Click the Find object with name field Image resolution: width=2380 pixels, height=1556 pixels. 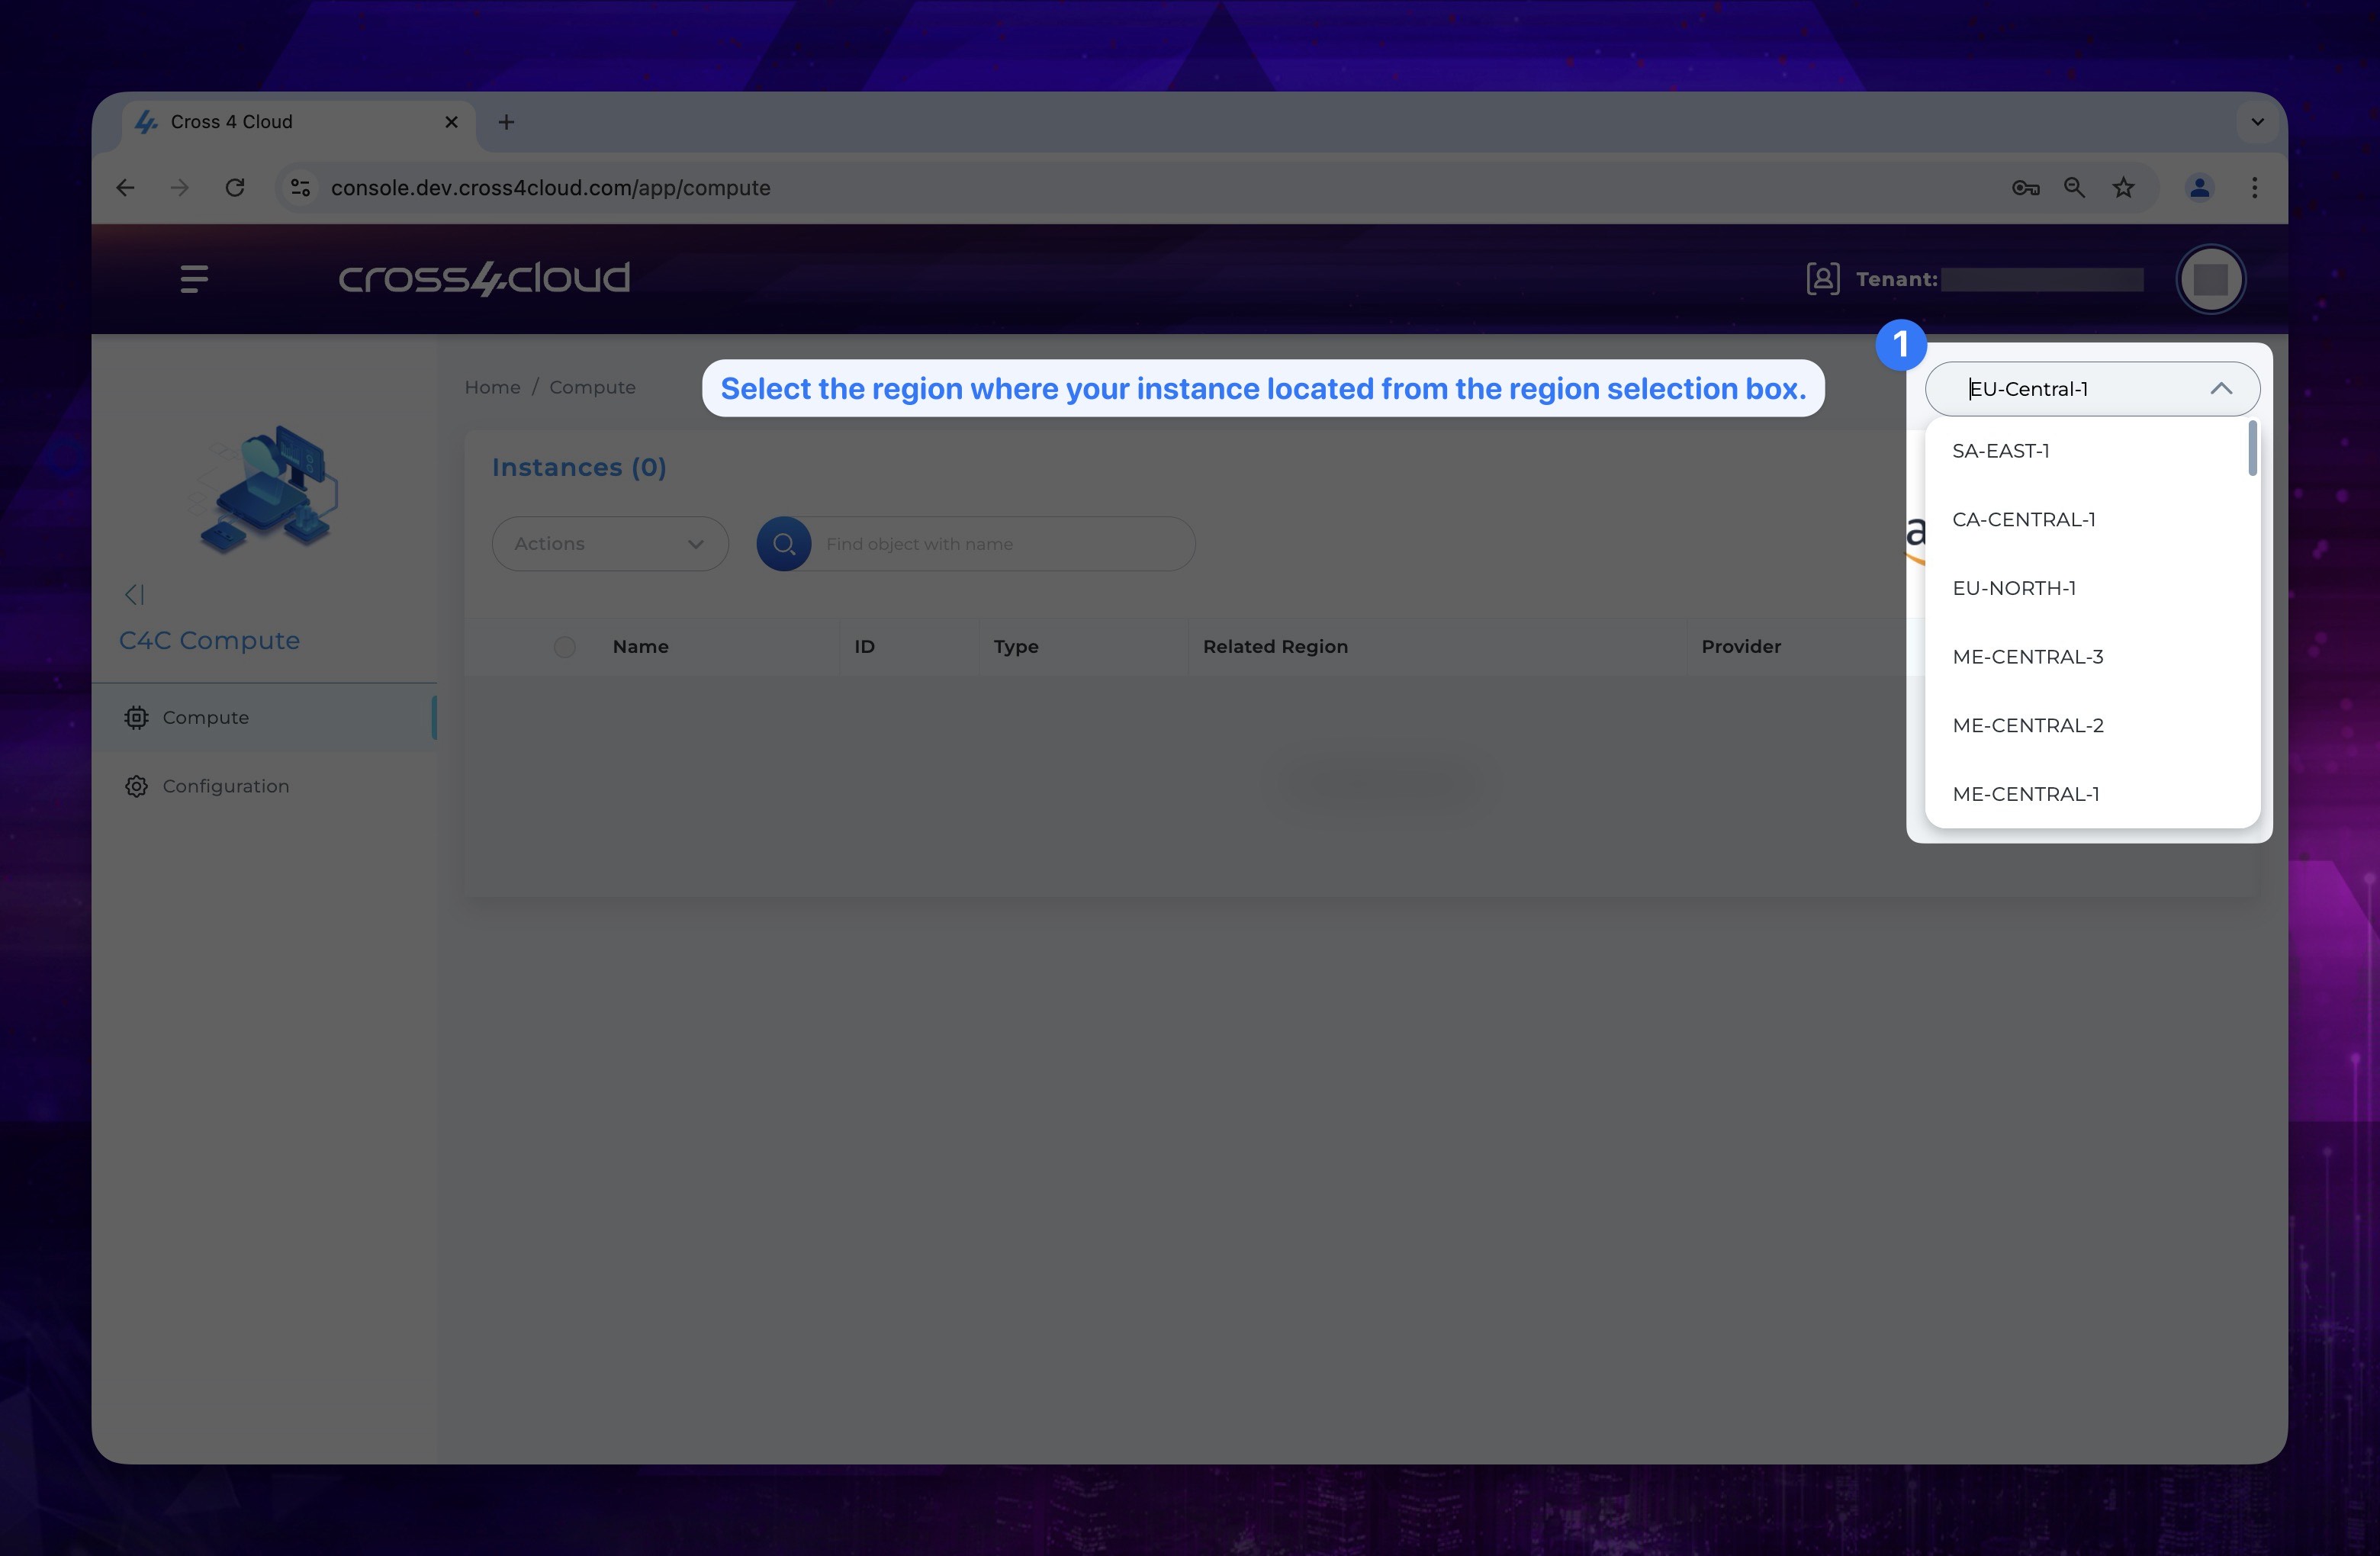pos(1003,544)
